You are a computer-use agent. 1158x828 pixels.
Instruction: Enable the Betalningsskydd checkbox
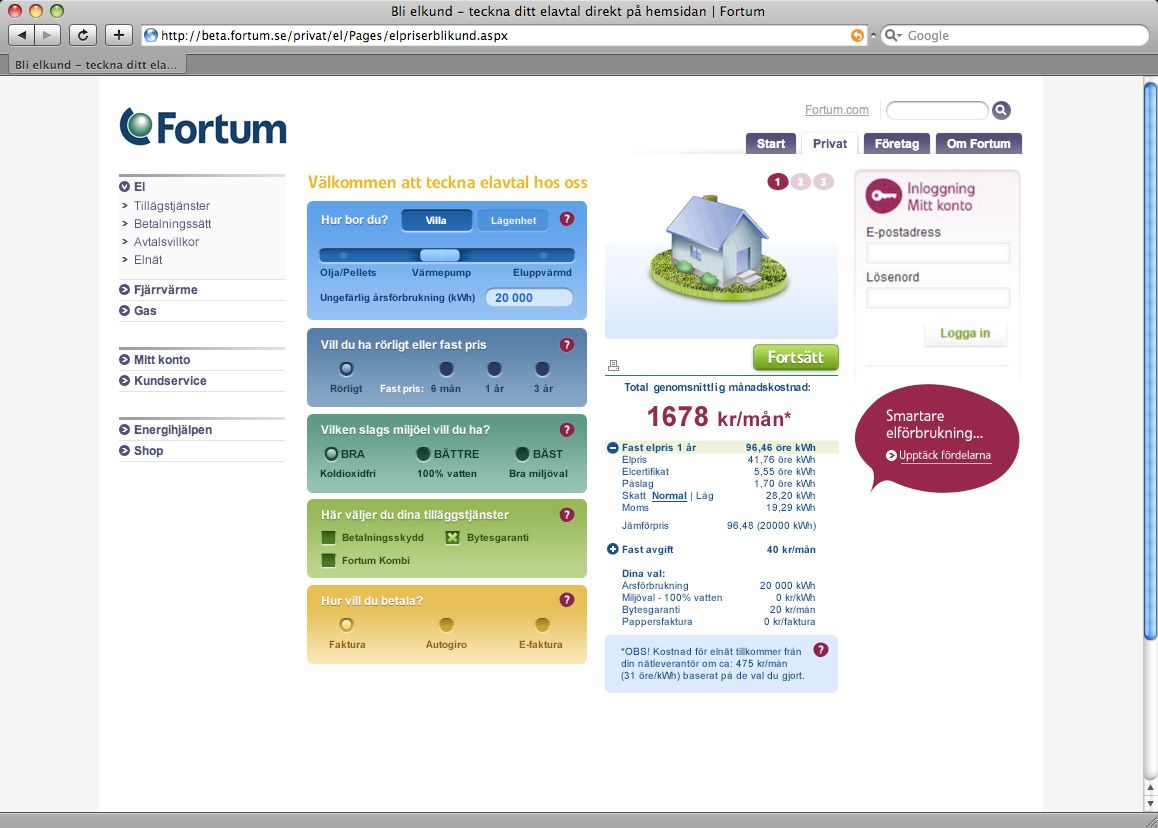329,538
